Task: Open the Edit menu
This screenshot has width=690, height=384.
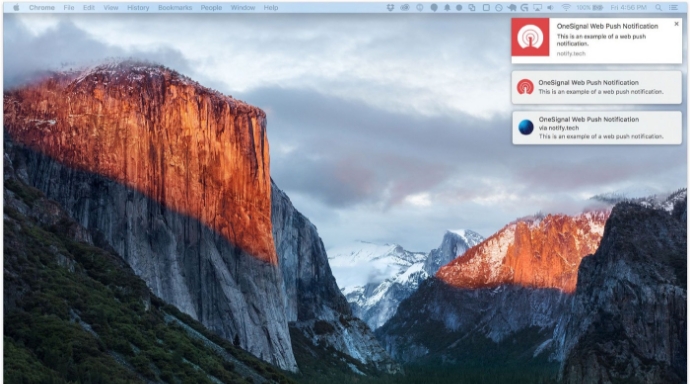Action: click(x=89, y=7)
